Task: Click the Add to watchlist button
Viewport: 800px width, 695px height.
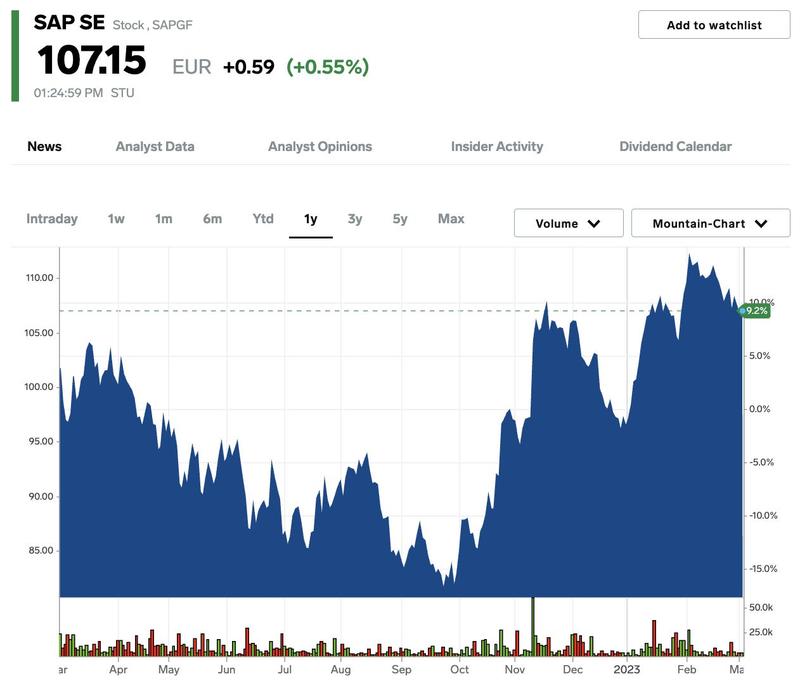Action: [714, 25]
